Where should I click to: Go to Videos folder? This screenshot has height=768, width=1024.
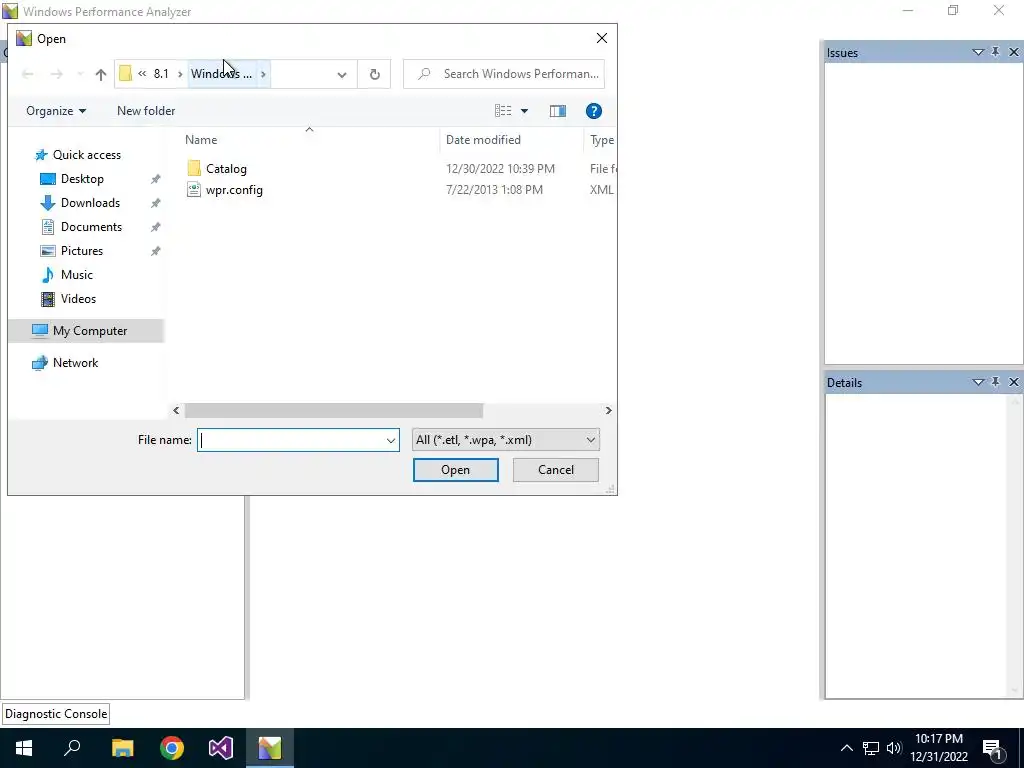coord(78,299)
